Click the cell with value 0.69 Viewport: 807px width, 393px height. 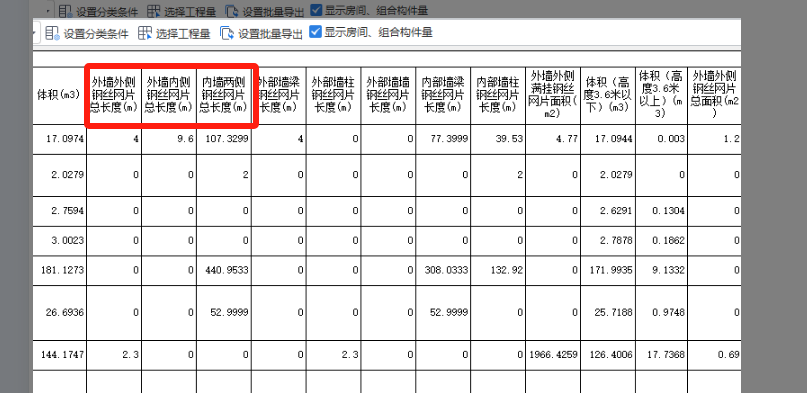714,354
